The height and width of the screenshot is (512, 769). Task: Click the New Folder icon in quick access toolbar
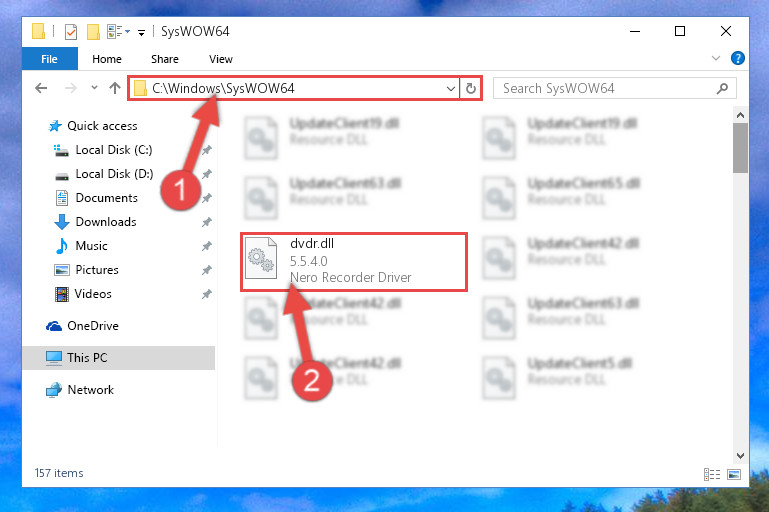click(93, 32)
